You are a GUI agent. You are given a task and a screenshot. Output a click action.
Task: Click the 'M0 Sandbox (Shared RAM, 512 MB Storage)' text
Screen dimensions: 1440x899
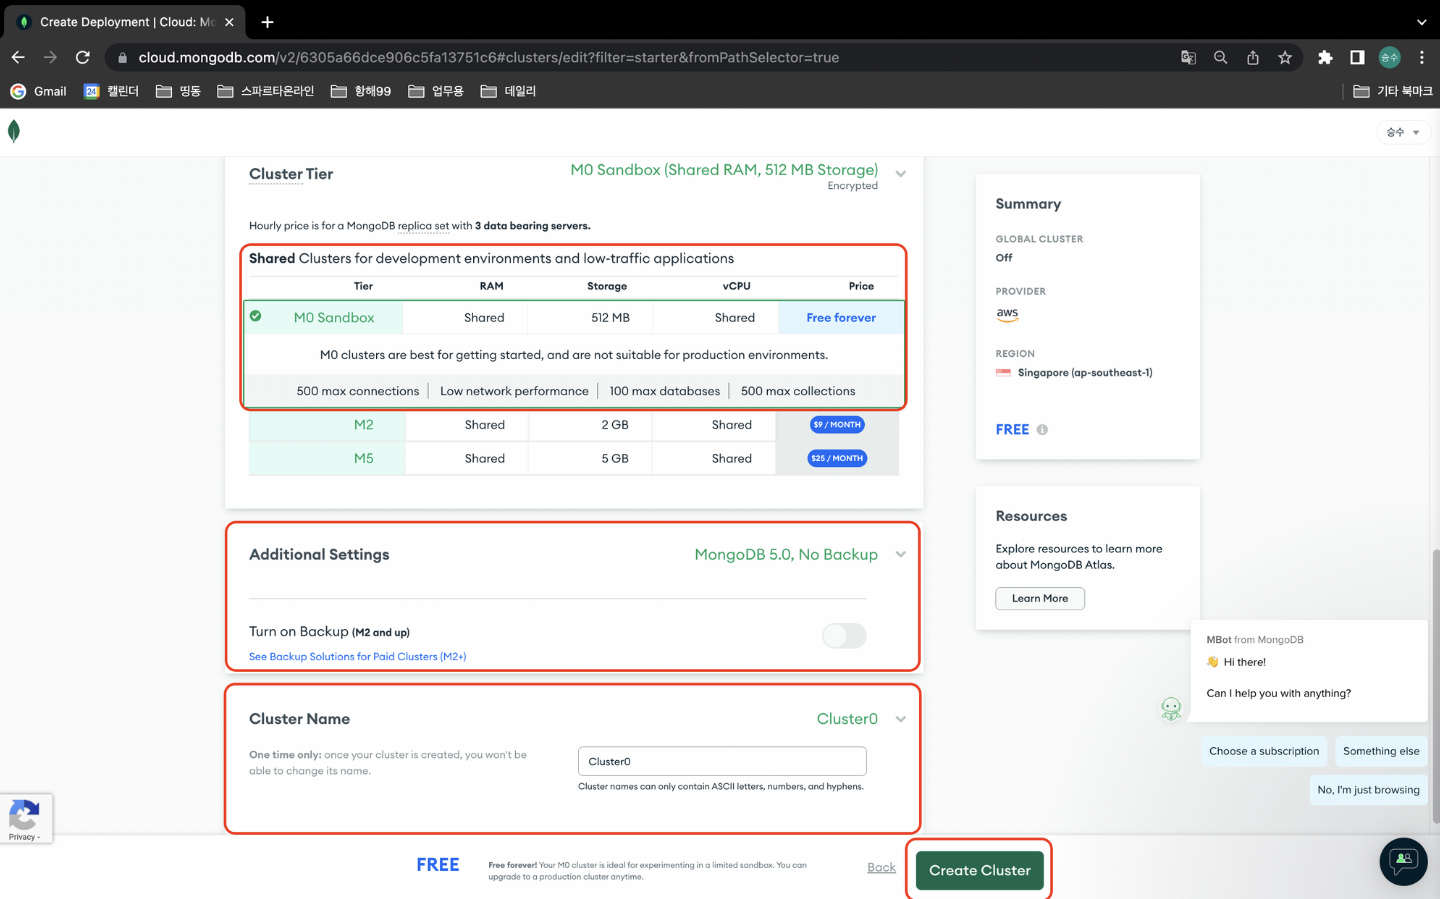(x=724, y=170)
